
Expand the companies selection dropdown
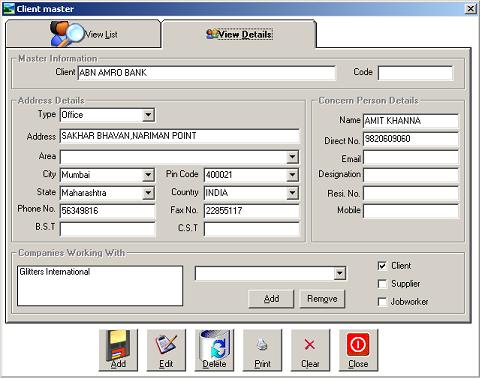(x=339, y=273)
